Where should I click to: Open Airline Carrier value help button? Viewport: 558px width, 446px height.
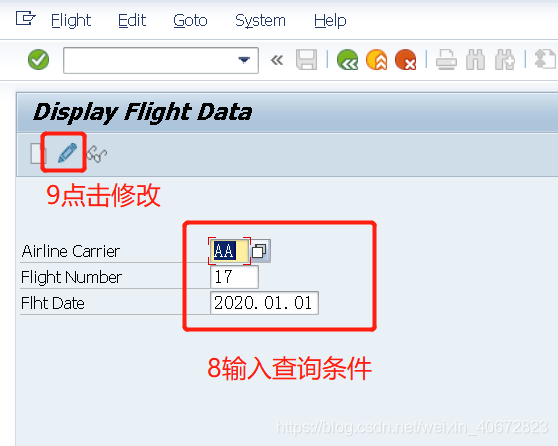[x=260, y=251]
